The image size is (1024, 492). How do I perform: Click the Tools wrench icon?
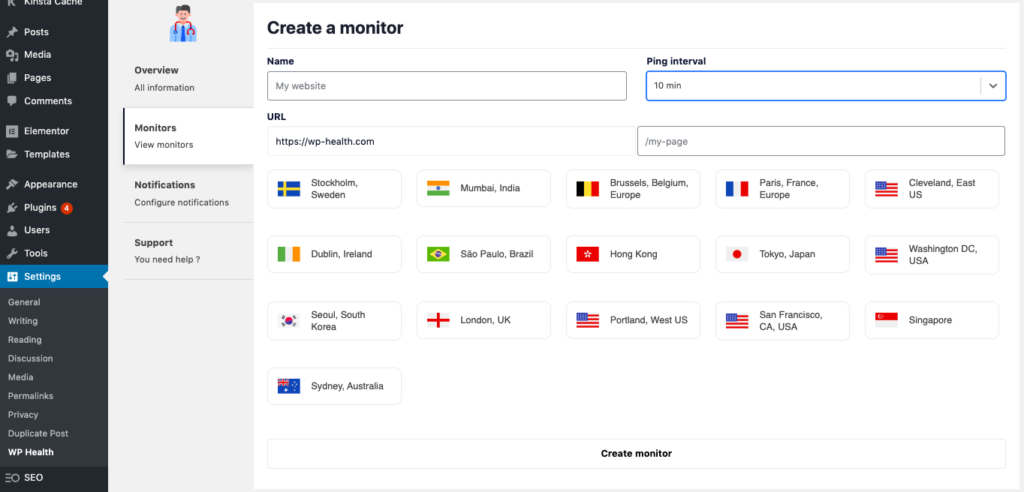click(12, 254)
